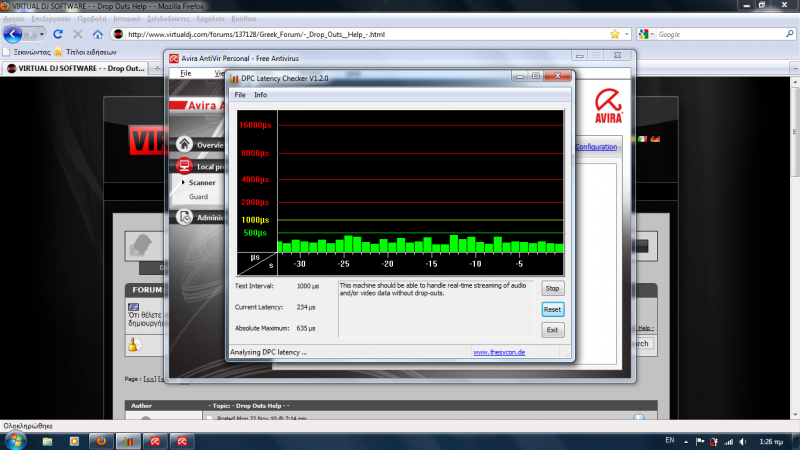Click the second Avira taskbar icon
The image size is (800, 450).
click(182, 441)
